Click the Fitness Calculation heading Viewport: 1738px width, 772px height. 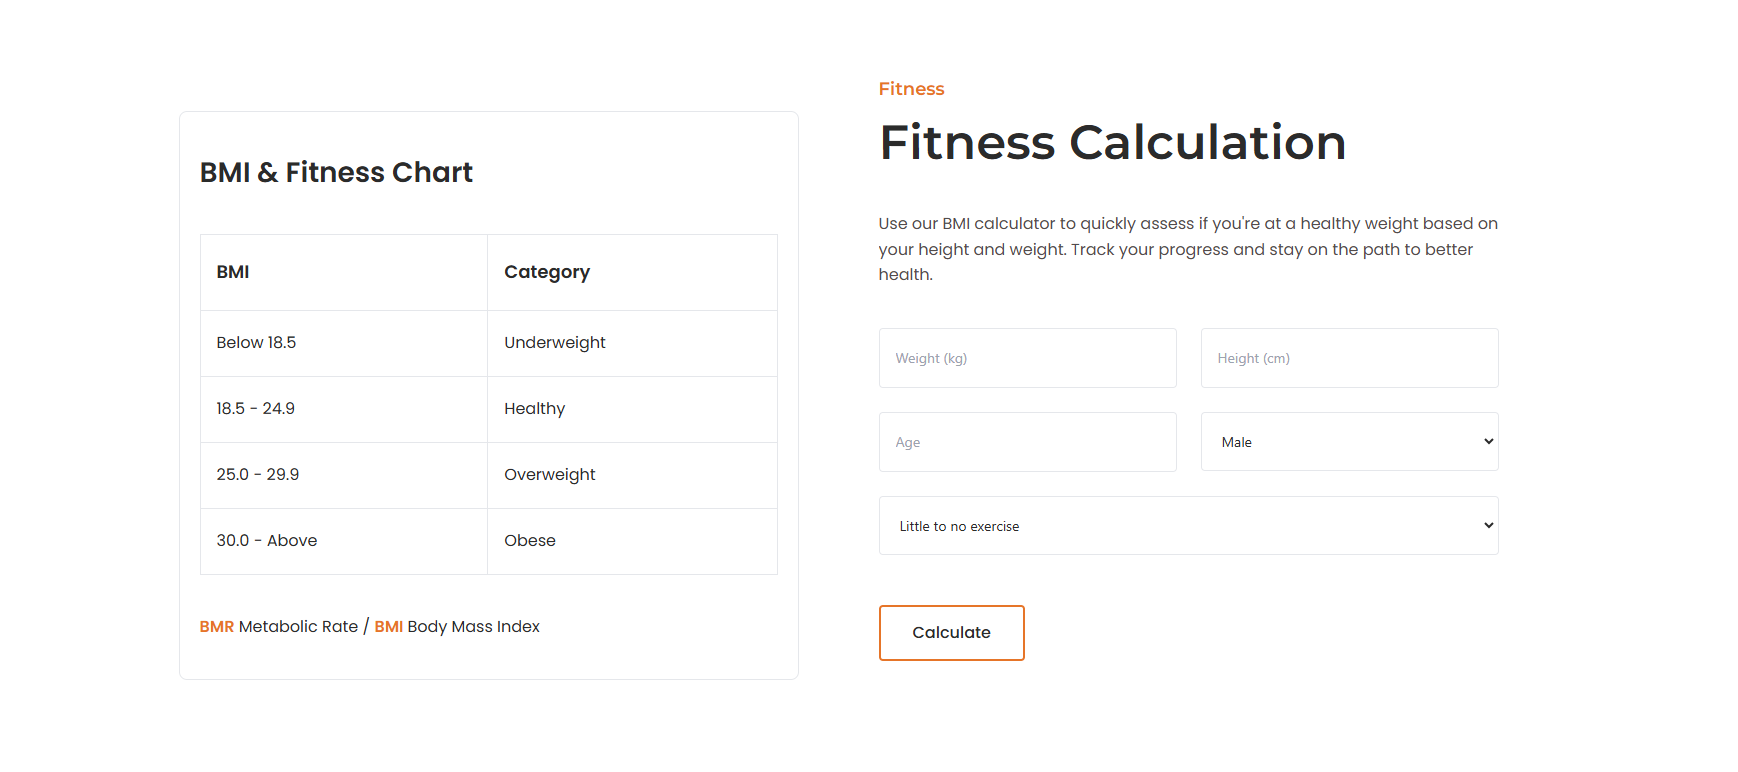coord(1112,142)
